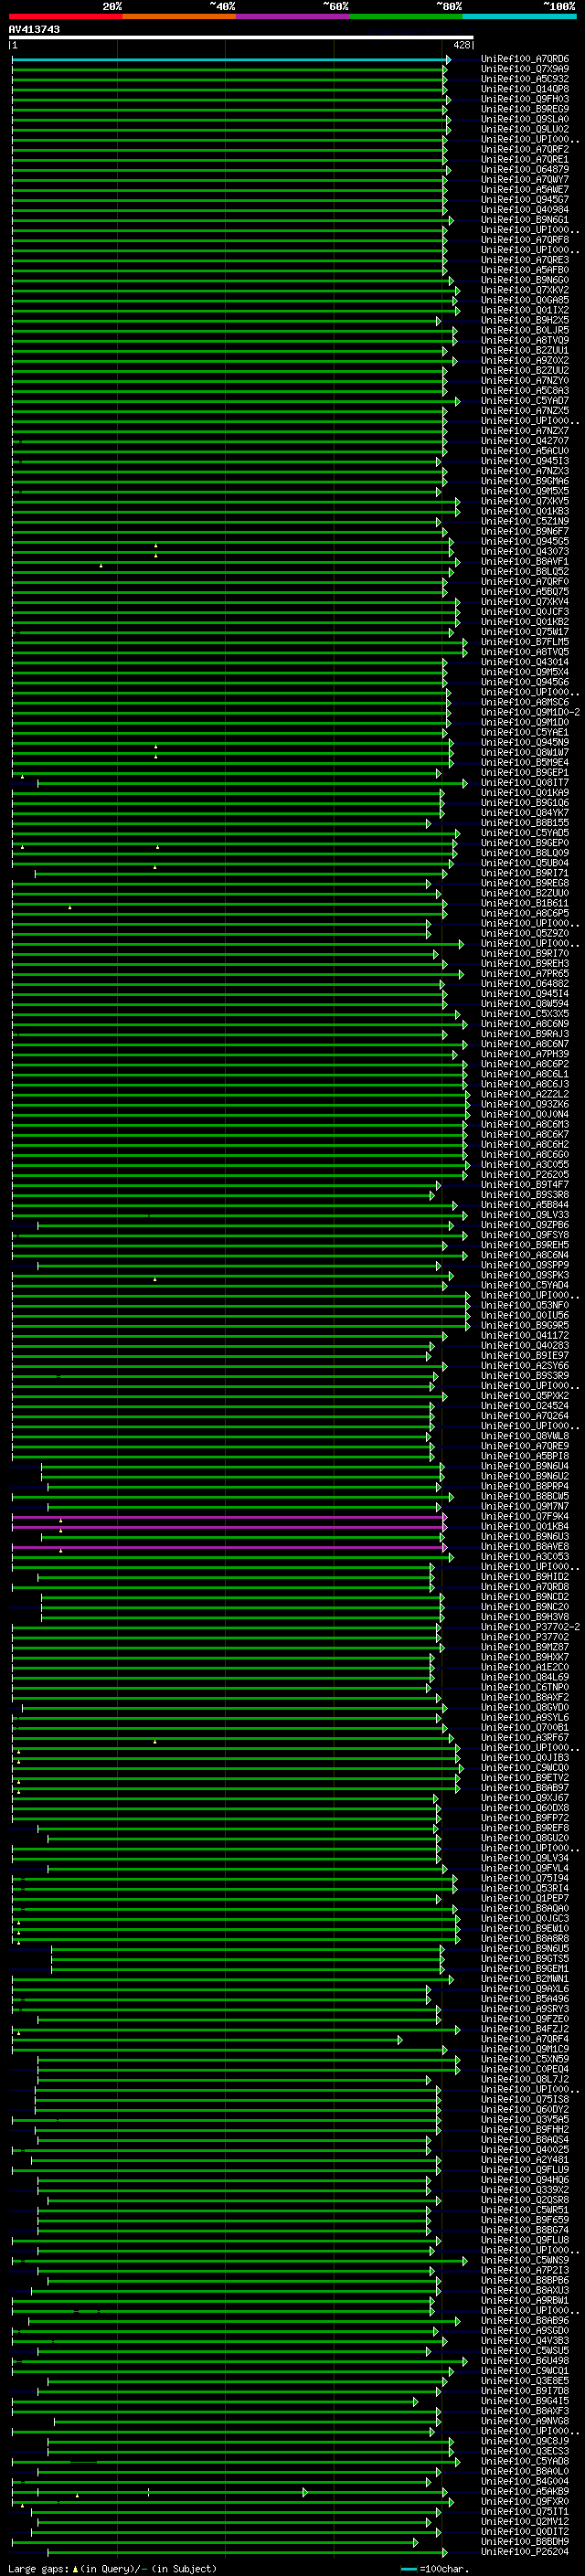Open the UniRef100_Q14QP8 hit label
585x2576 pixels.
point(525,90)
